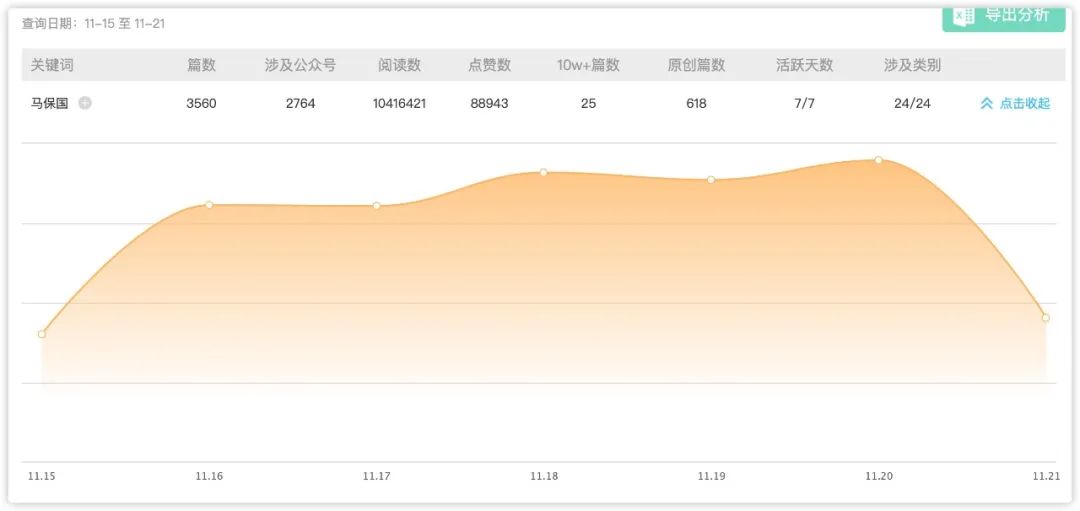
Task: Click the 10w+篇数 column header
Action: 588,65
